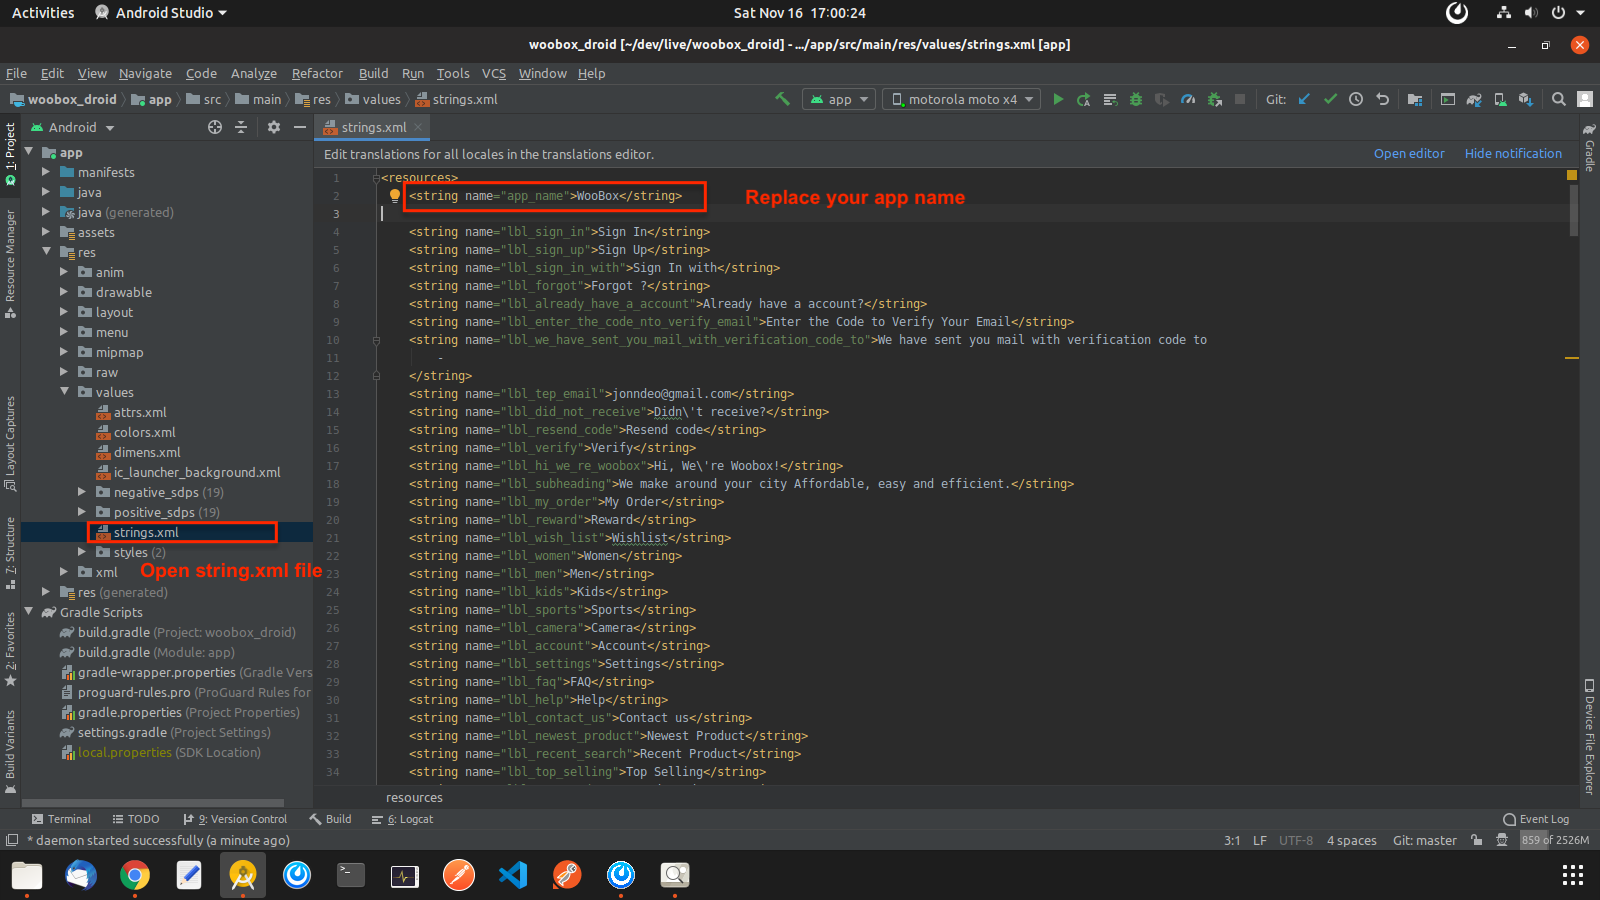Open Git history clock icon
This screenshot has width=1600, height=900.
pos(1356,99)
